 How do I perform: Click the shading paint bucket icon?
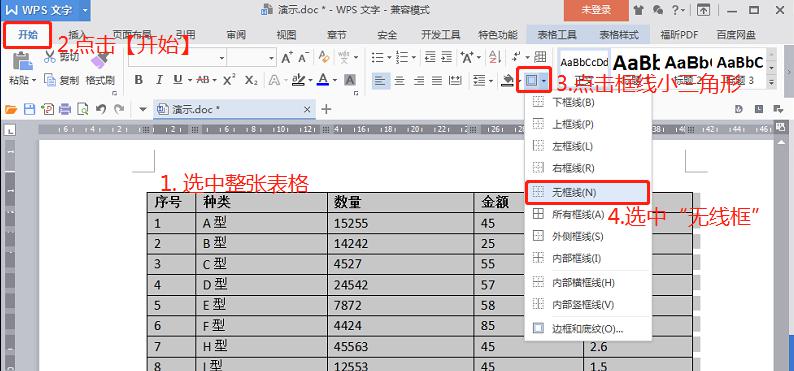pos(507,80)
